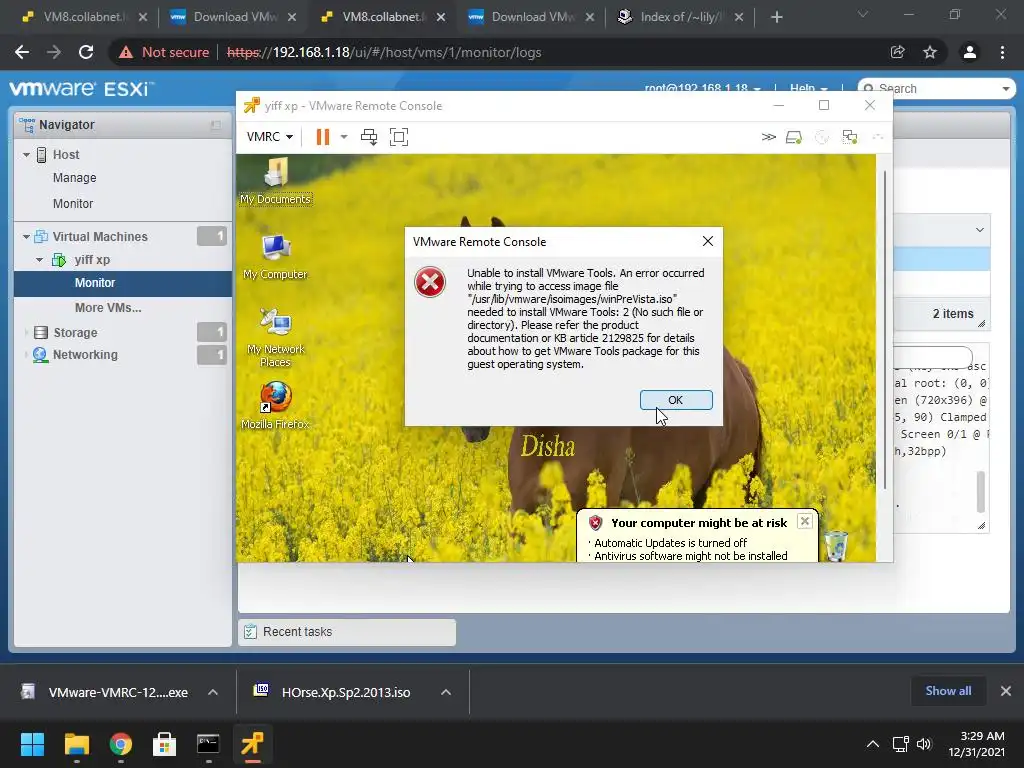
Task: Select Monitor under yiff xp
Action: pos(123,283)
